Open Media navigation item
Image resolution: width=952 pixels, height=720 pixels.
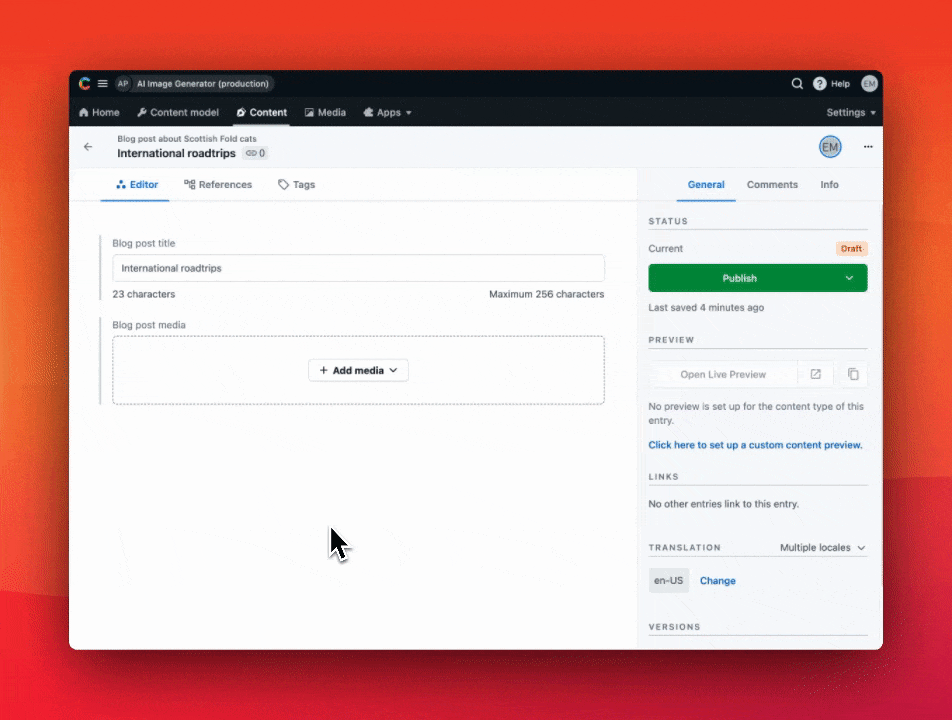click(x=325, y=112)
